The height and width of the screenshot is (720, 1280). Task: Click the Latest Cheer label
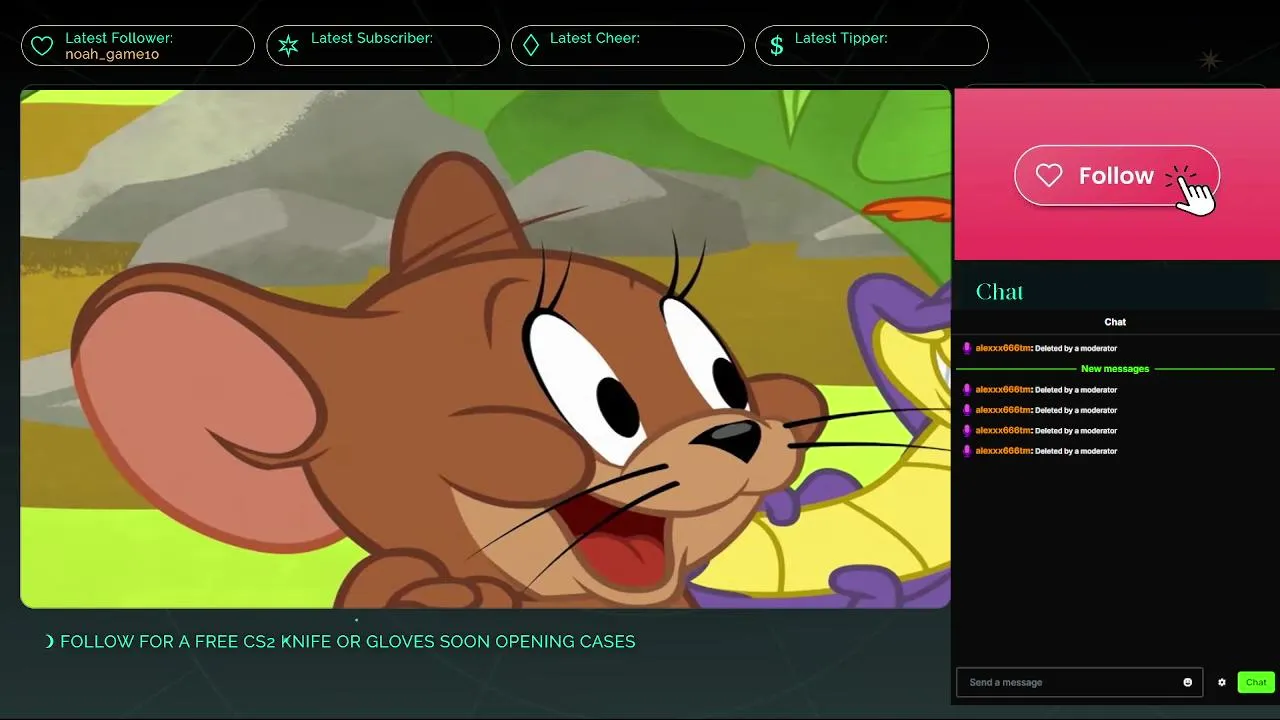click(x=594, y=38)
